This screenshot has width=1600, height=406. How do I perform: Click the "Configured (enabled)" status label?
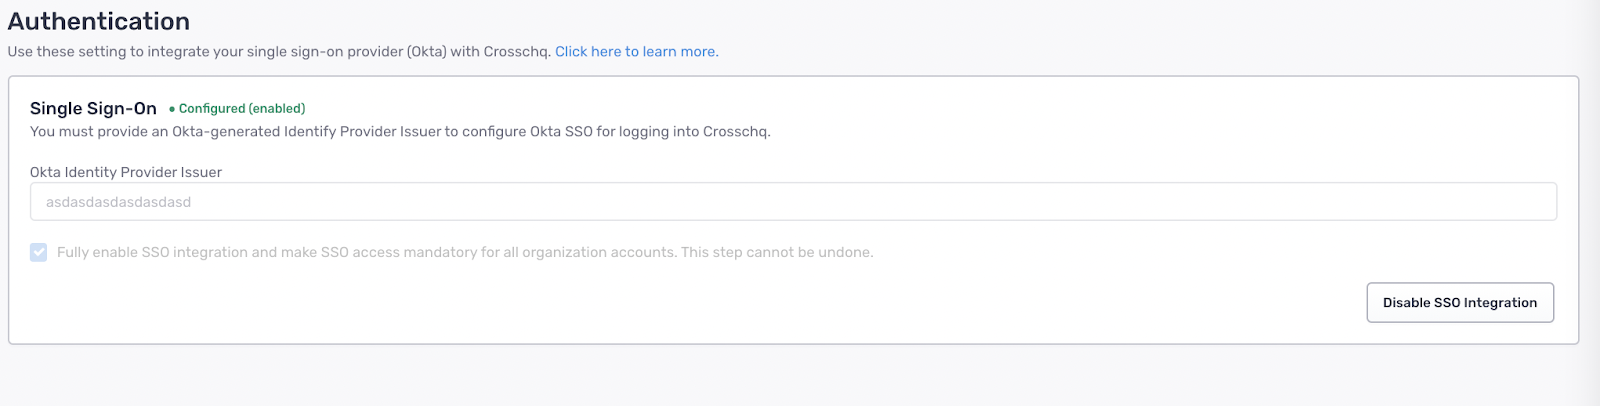coord(242,109)
